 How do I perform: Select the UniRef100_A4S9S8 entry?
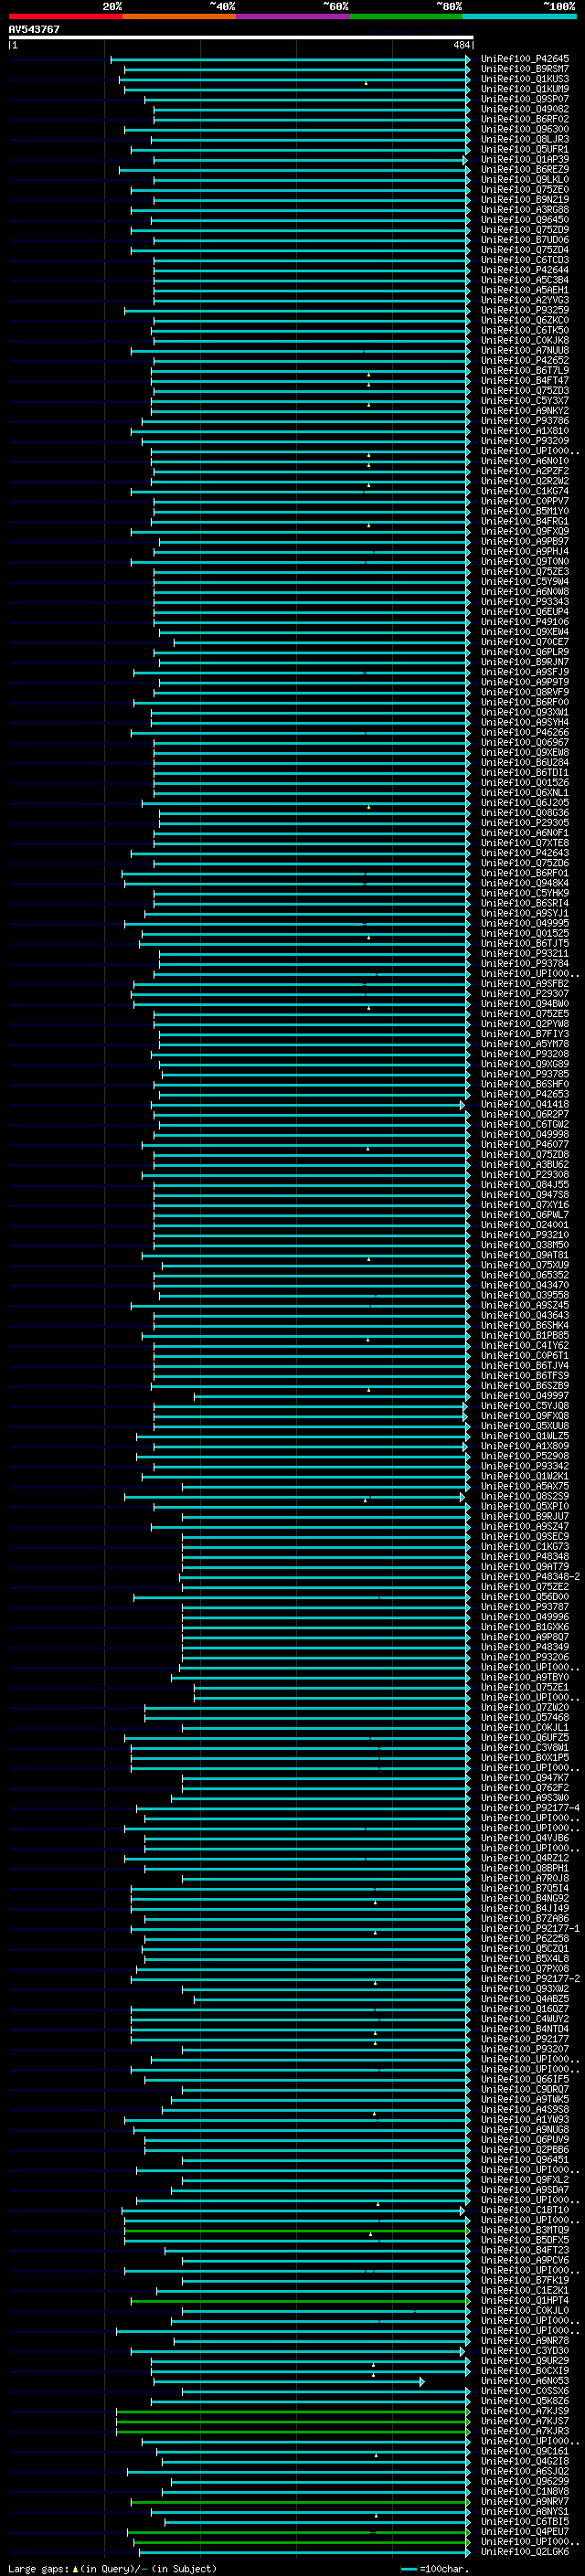[525, 2109]
